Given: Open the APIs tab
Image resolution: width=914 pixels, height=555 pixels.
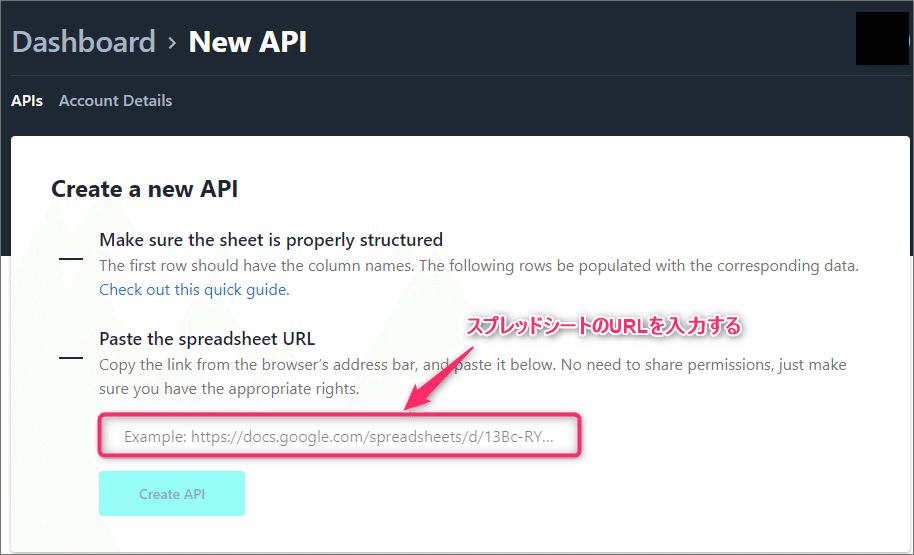Looking at the screenshot, I should (27, 101).
